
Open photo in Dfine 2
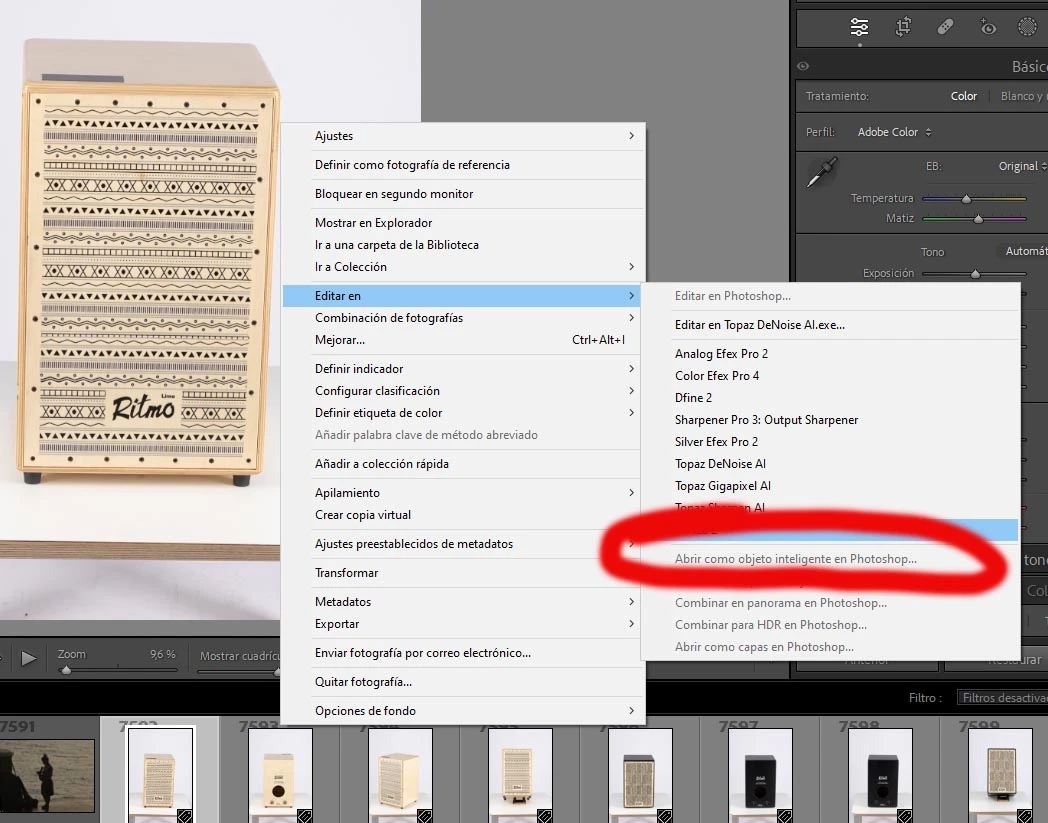tap(831, 398)
